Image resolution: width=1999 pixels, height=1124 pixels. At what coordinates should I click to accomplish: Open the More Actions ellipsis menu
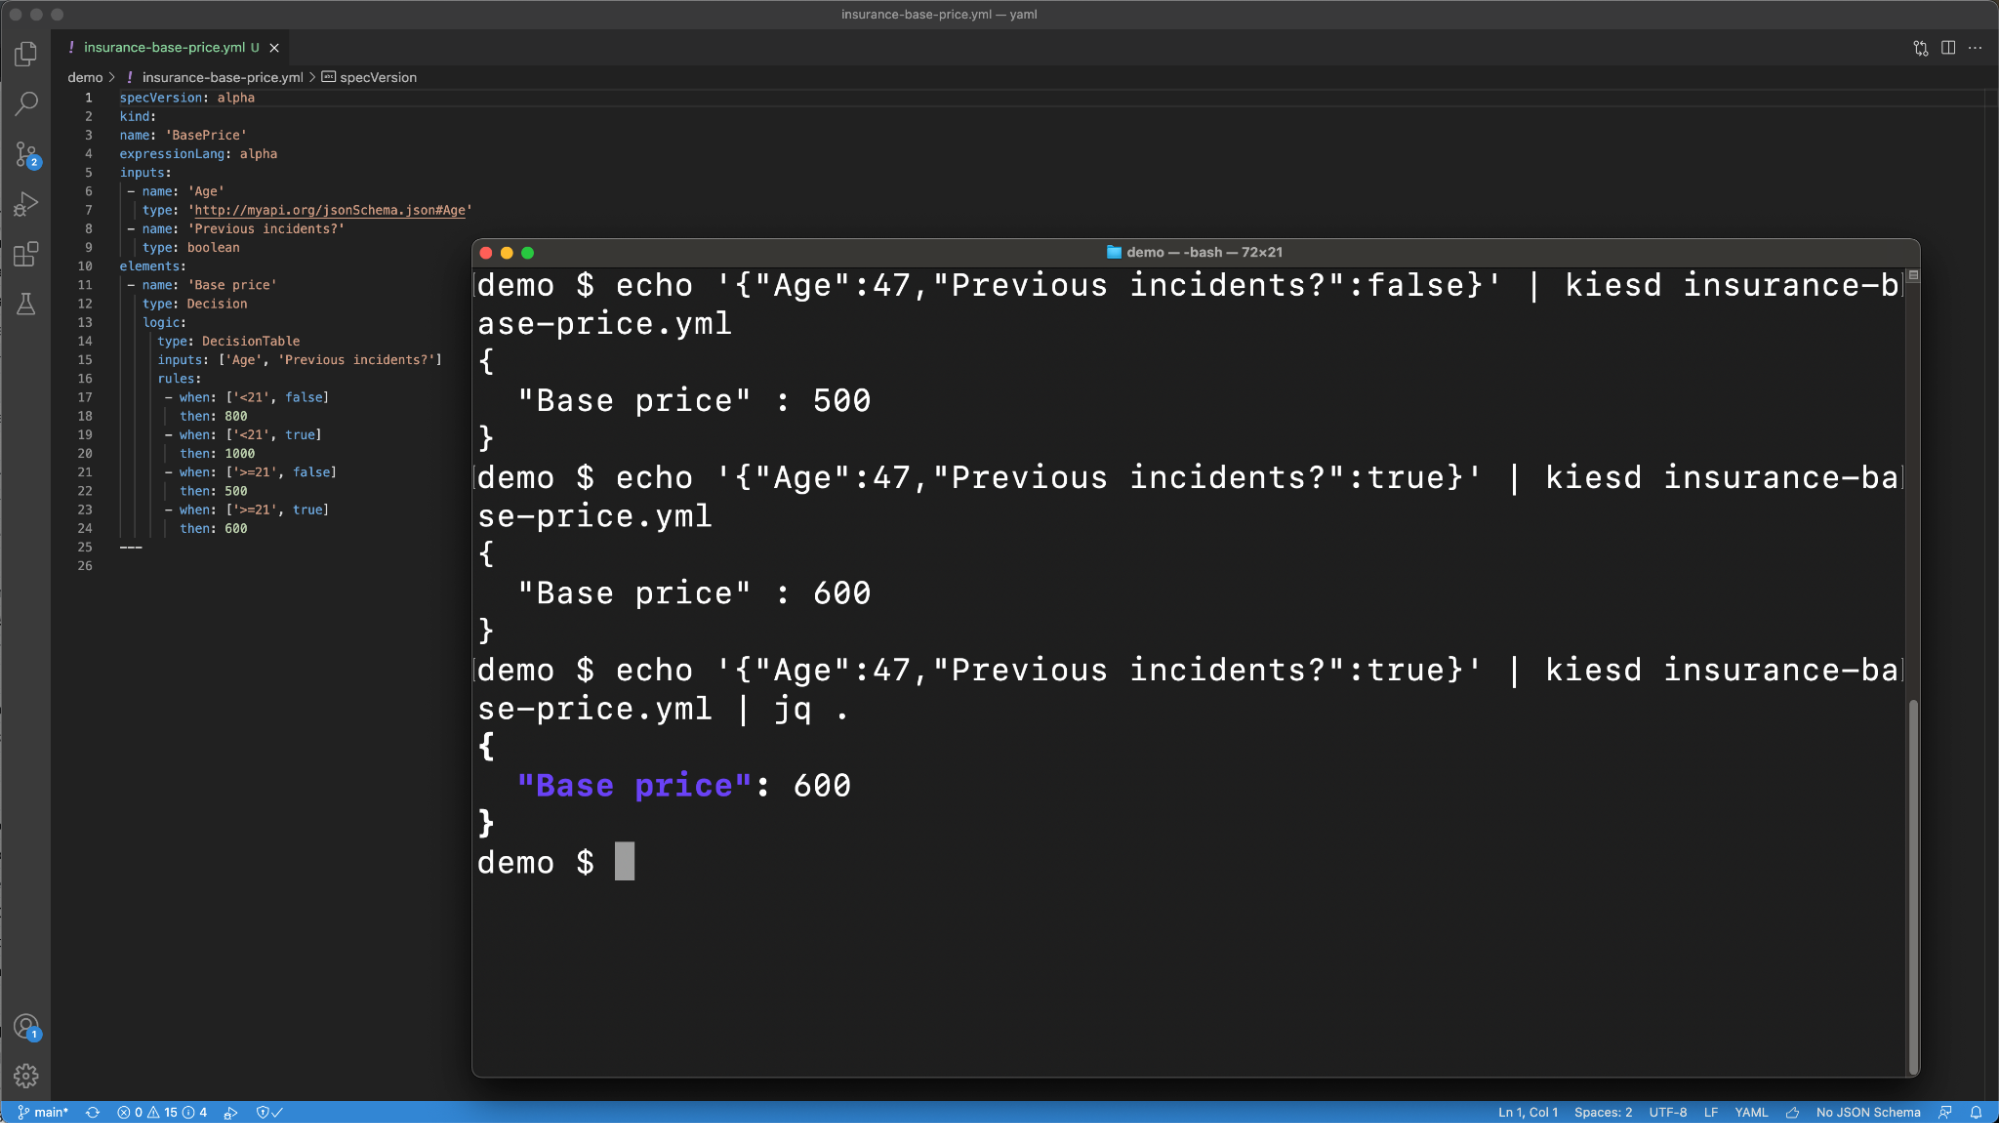point(1975,48)
